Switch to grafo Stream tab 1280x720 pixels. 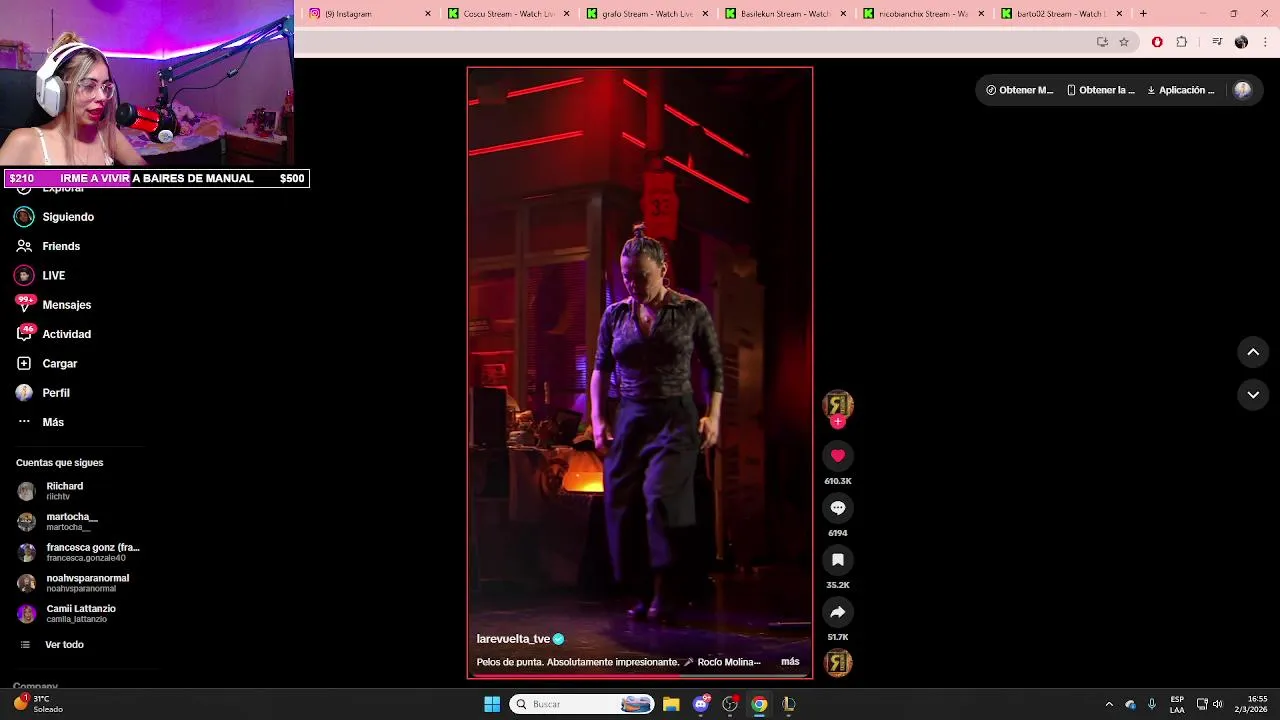click(x=645, y=14)
